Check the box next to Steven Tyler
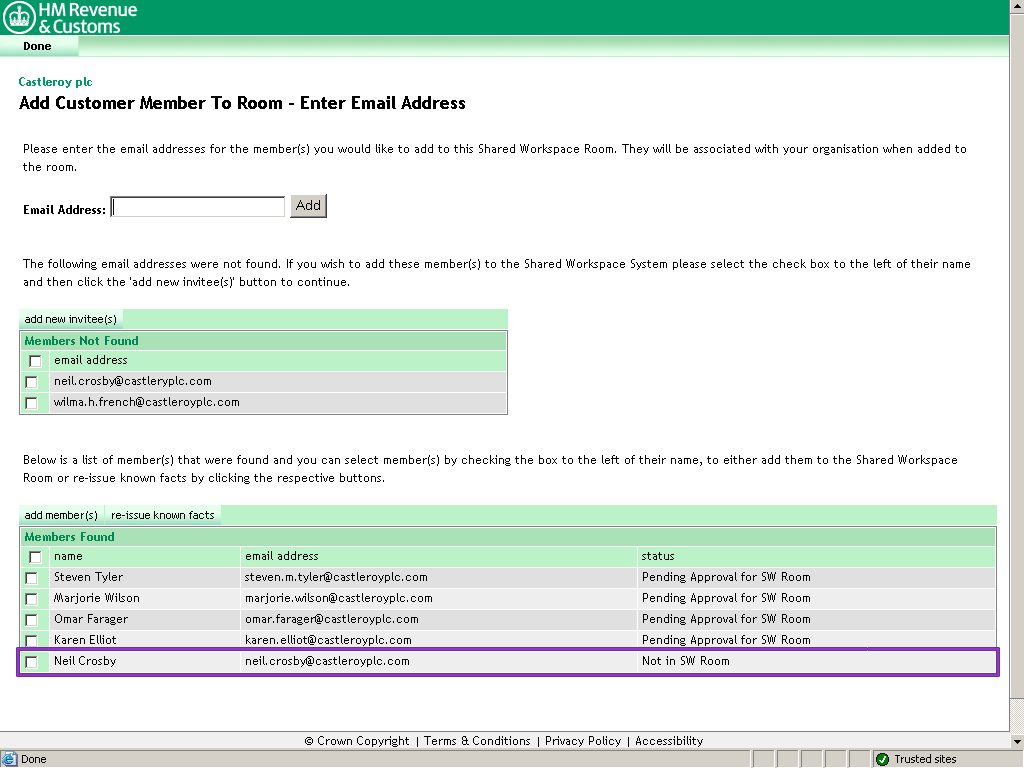 (x=32, y=578)
